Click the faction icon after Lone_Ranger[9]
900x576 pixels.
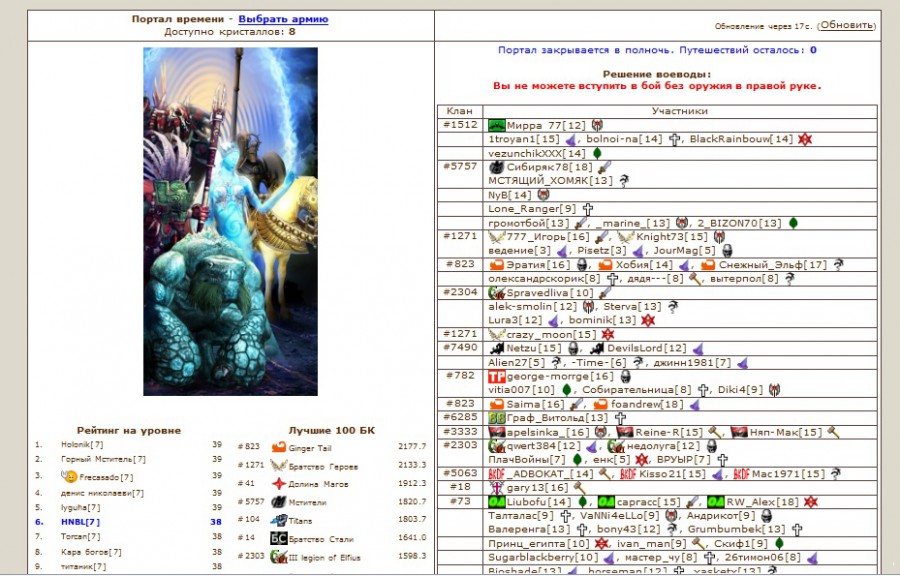coord(588,209)
